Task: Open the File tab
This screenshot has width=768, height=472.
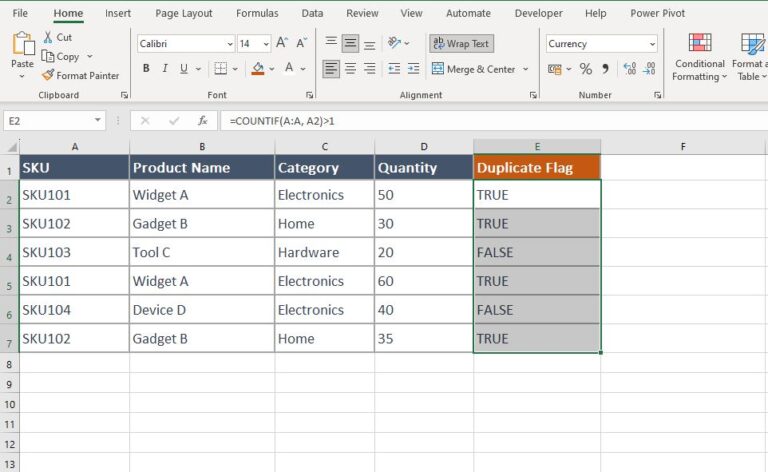Action: [20, 13]
